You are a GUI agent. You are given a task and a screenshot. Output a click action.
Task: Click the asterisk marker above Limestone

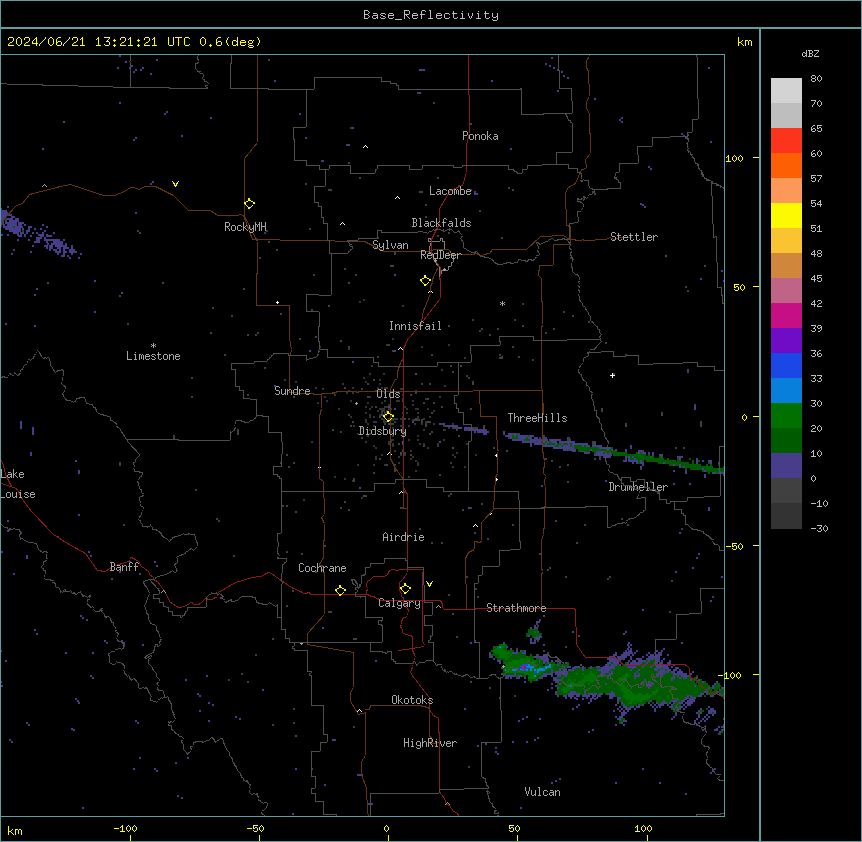click(153, 345)
